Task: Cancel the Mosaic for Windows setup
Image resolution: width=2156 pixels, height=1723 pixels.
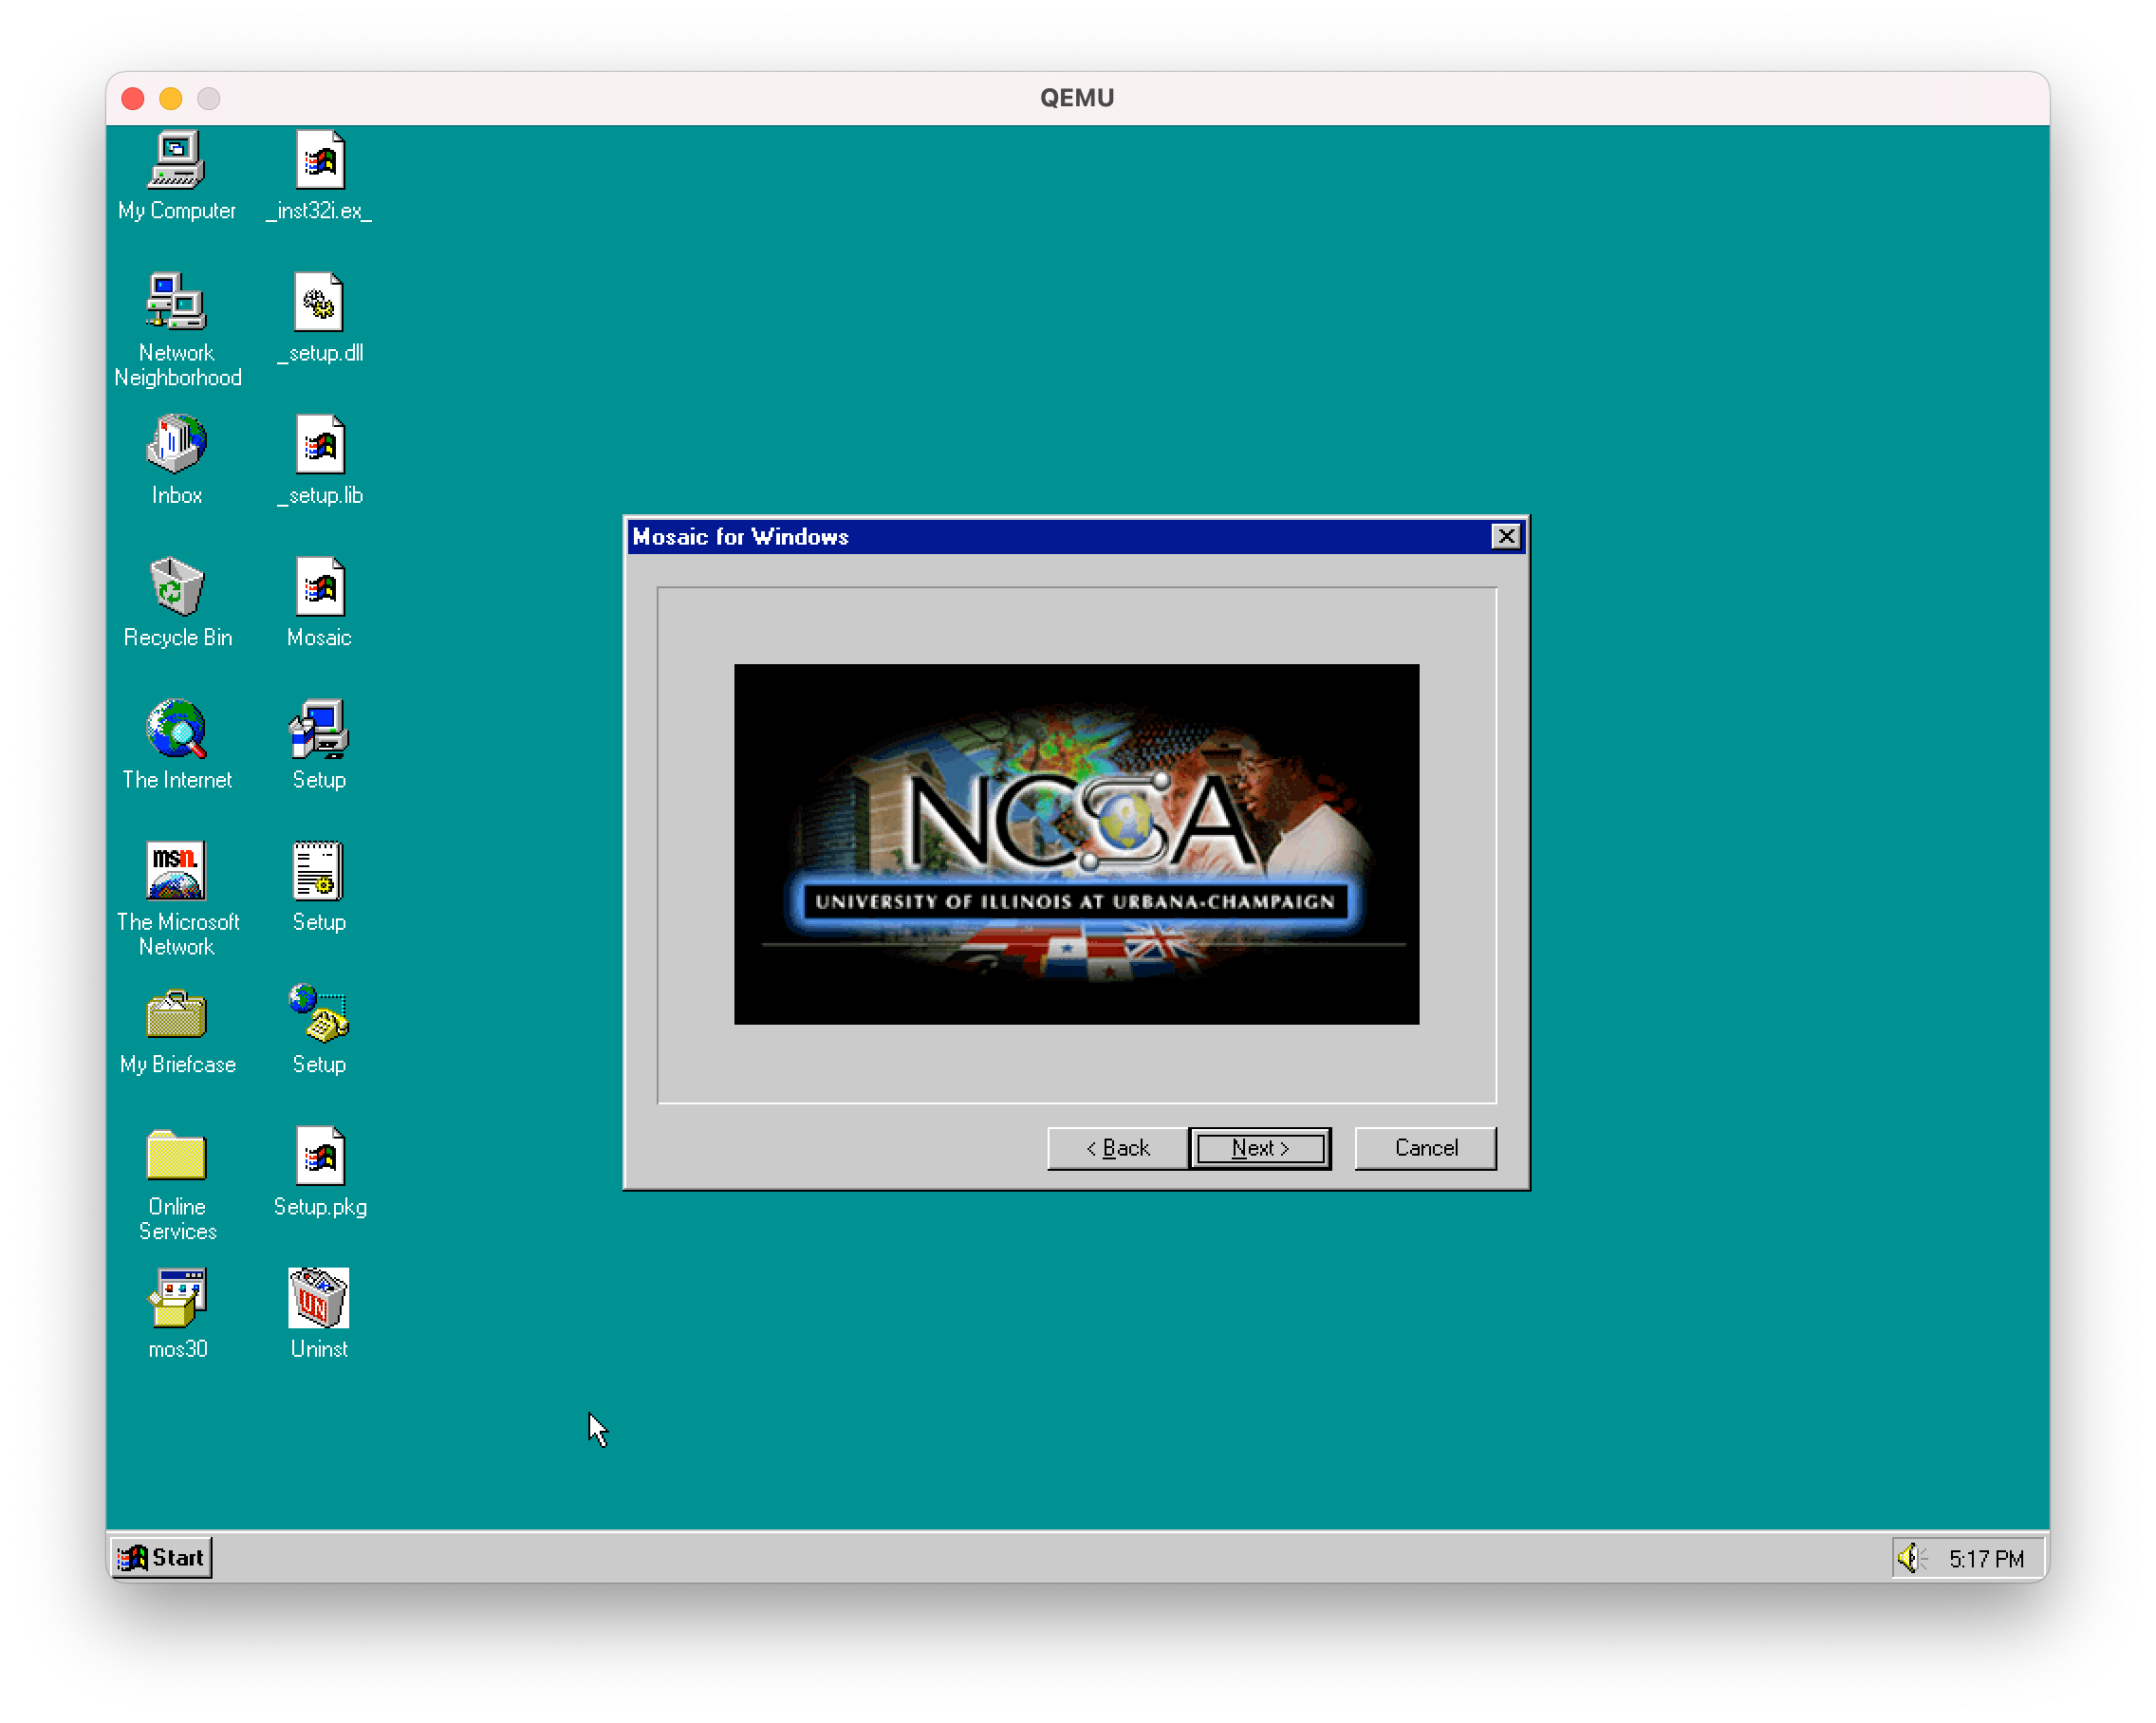Action: pyautogui.click(x=1426, y=1147)
